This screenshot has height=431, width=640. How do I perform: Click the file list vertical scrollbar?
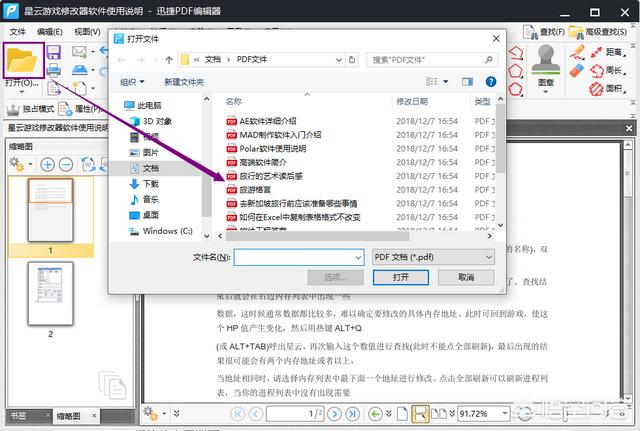pyautogui.click(x=501, y=139)
